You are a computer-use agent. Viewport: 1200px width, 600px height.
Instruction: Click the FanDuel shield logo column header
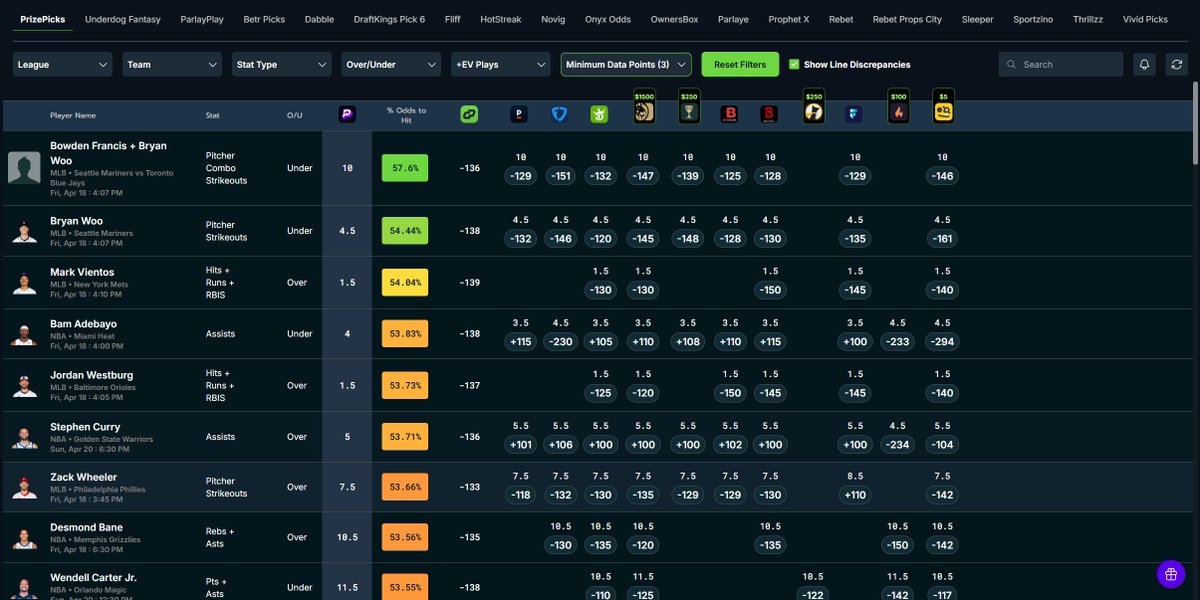point(559,115)
